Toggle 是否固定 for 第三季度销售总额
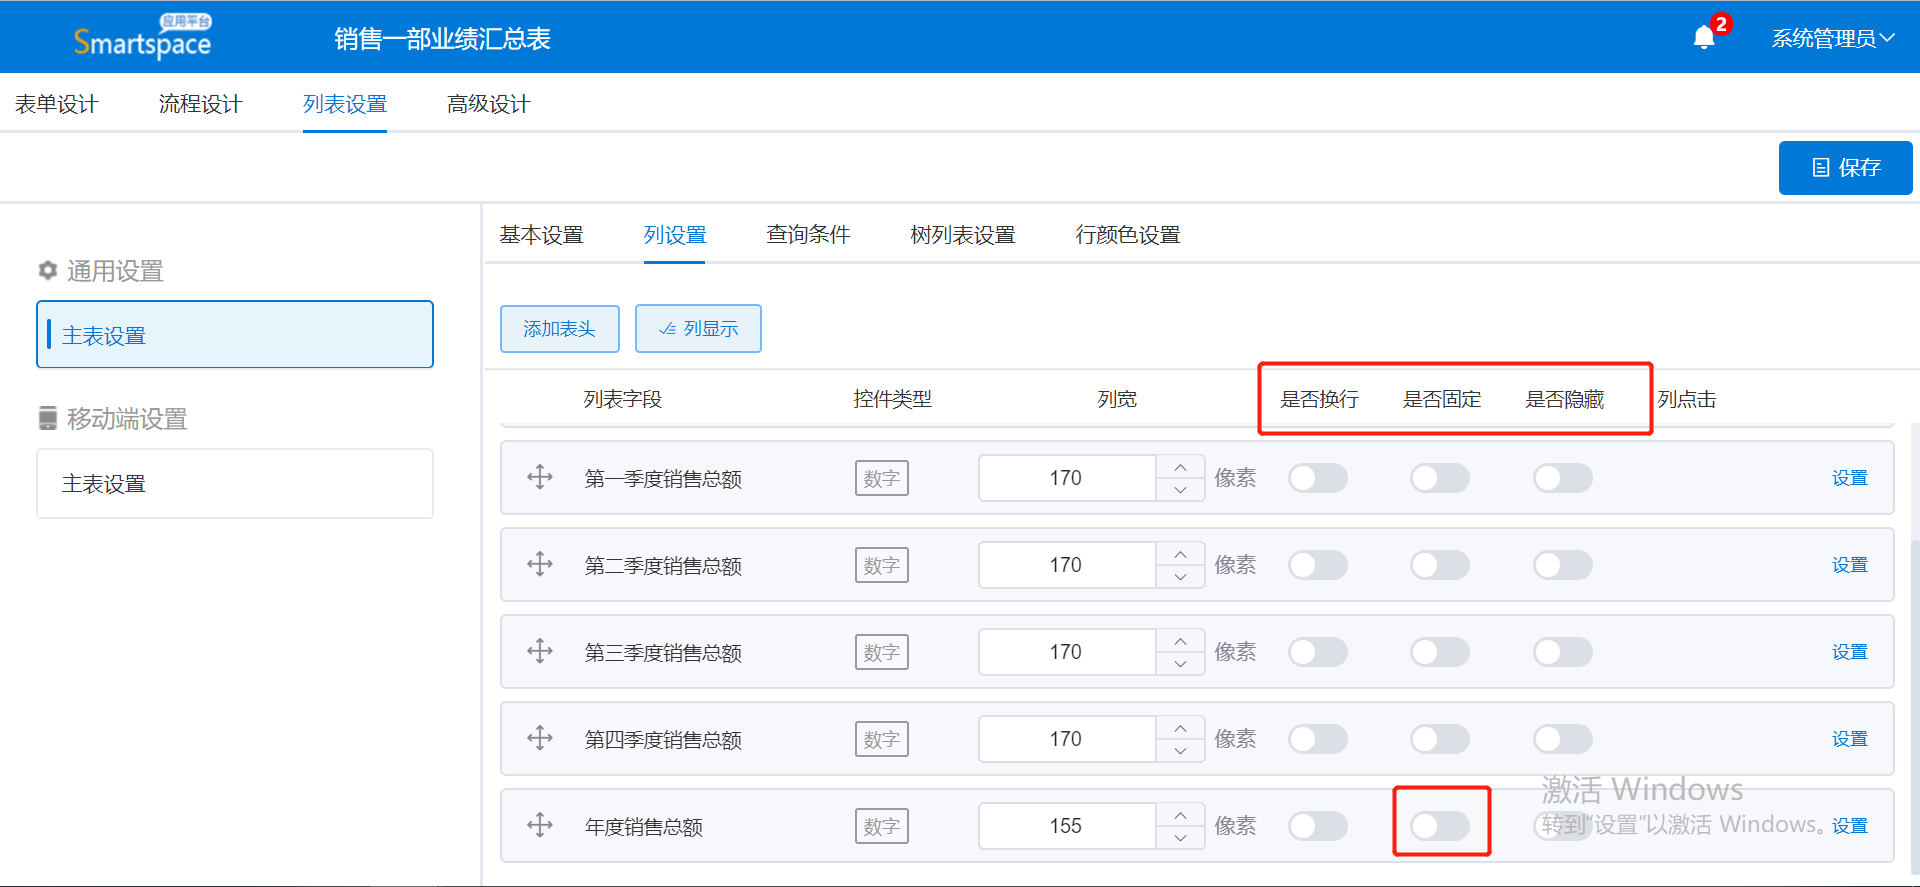This screenshot has height=887, width=1920. click(x=1440, y=652)
